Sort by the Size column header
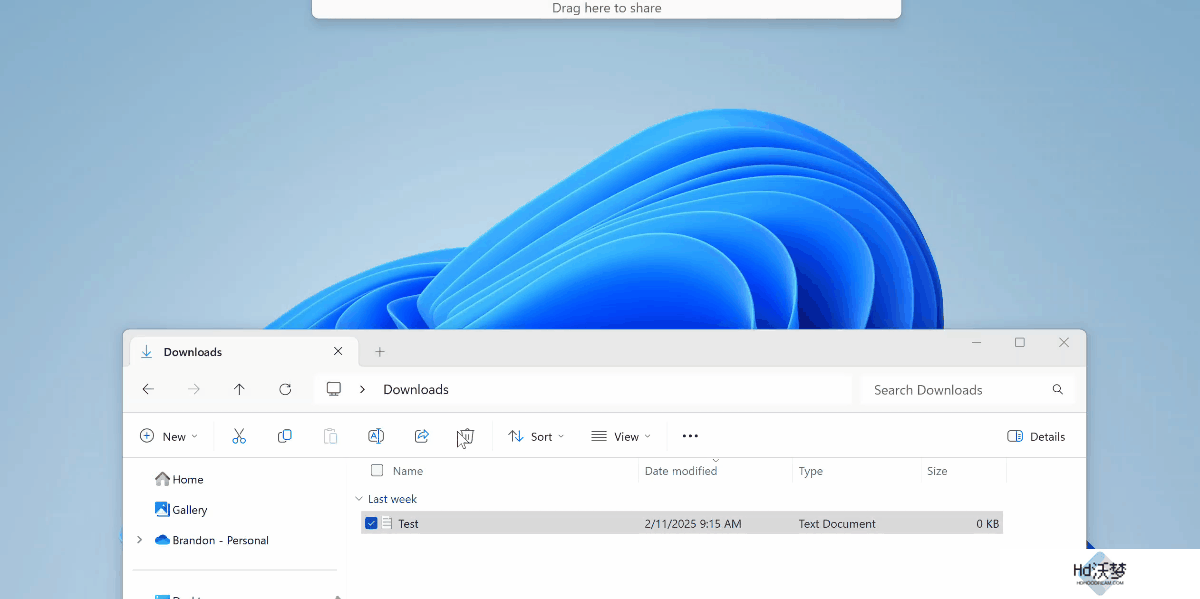The height and width of the screenshot is (599, 1200). coord(937,471)
